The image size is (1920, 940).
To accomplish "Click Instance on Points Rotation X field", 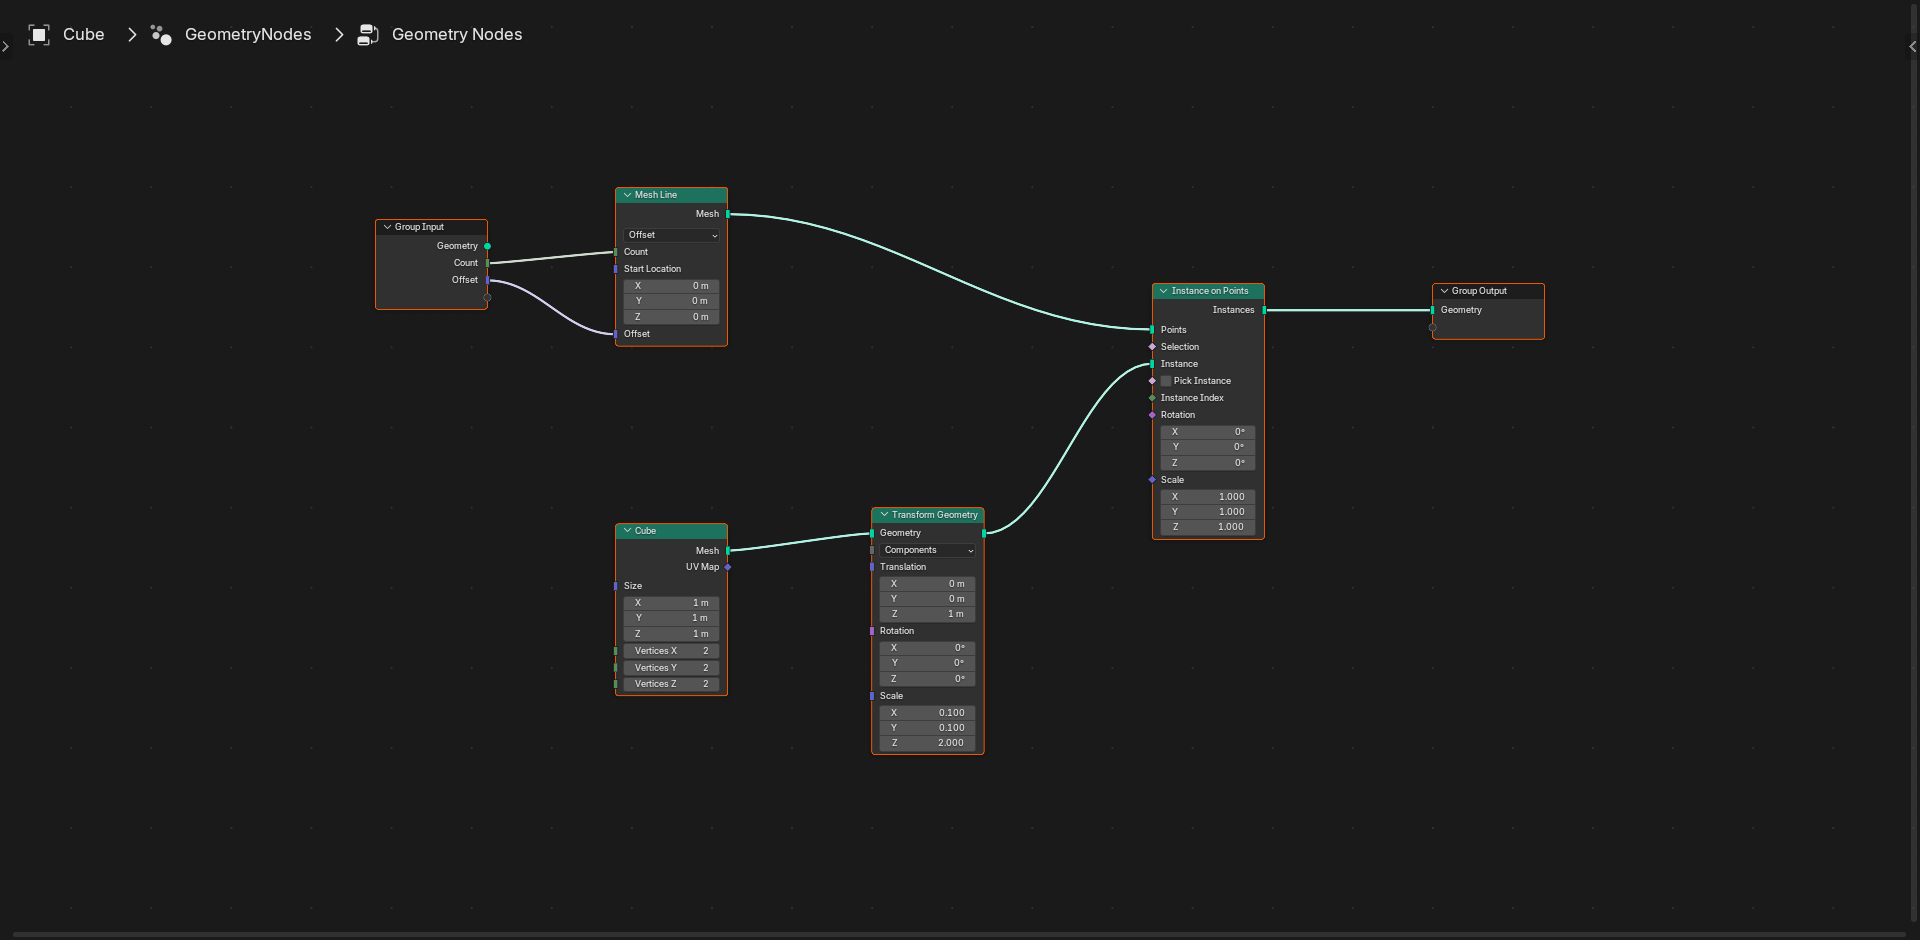I will (x=1208, y=432).
